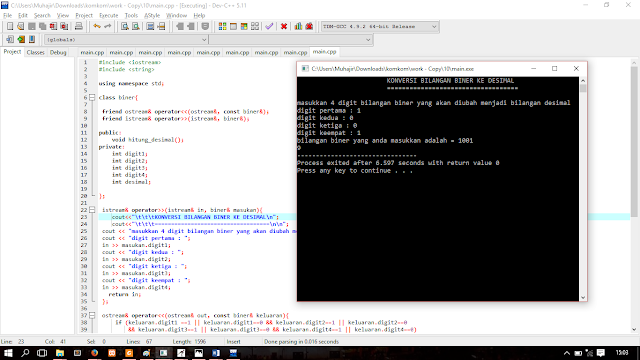Click the Save toolbar icon
The width and height of the screenshot is (640, 360).
(x=31, y=27)
